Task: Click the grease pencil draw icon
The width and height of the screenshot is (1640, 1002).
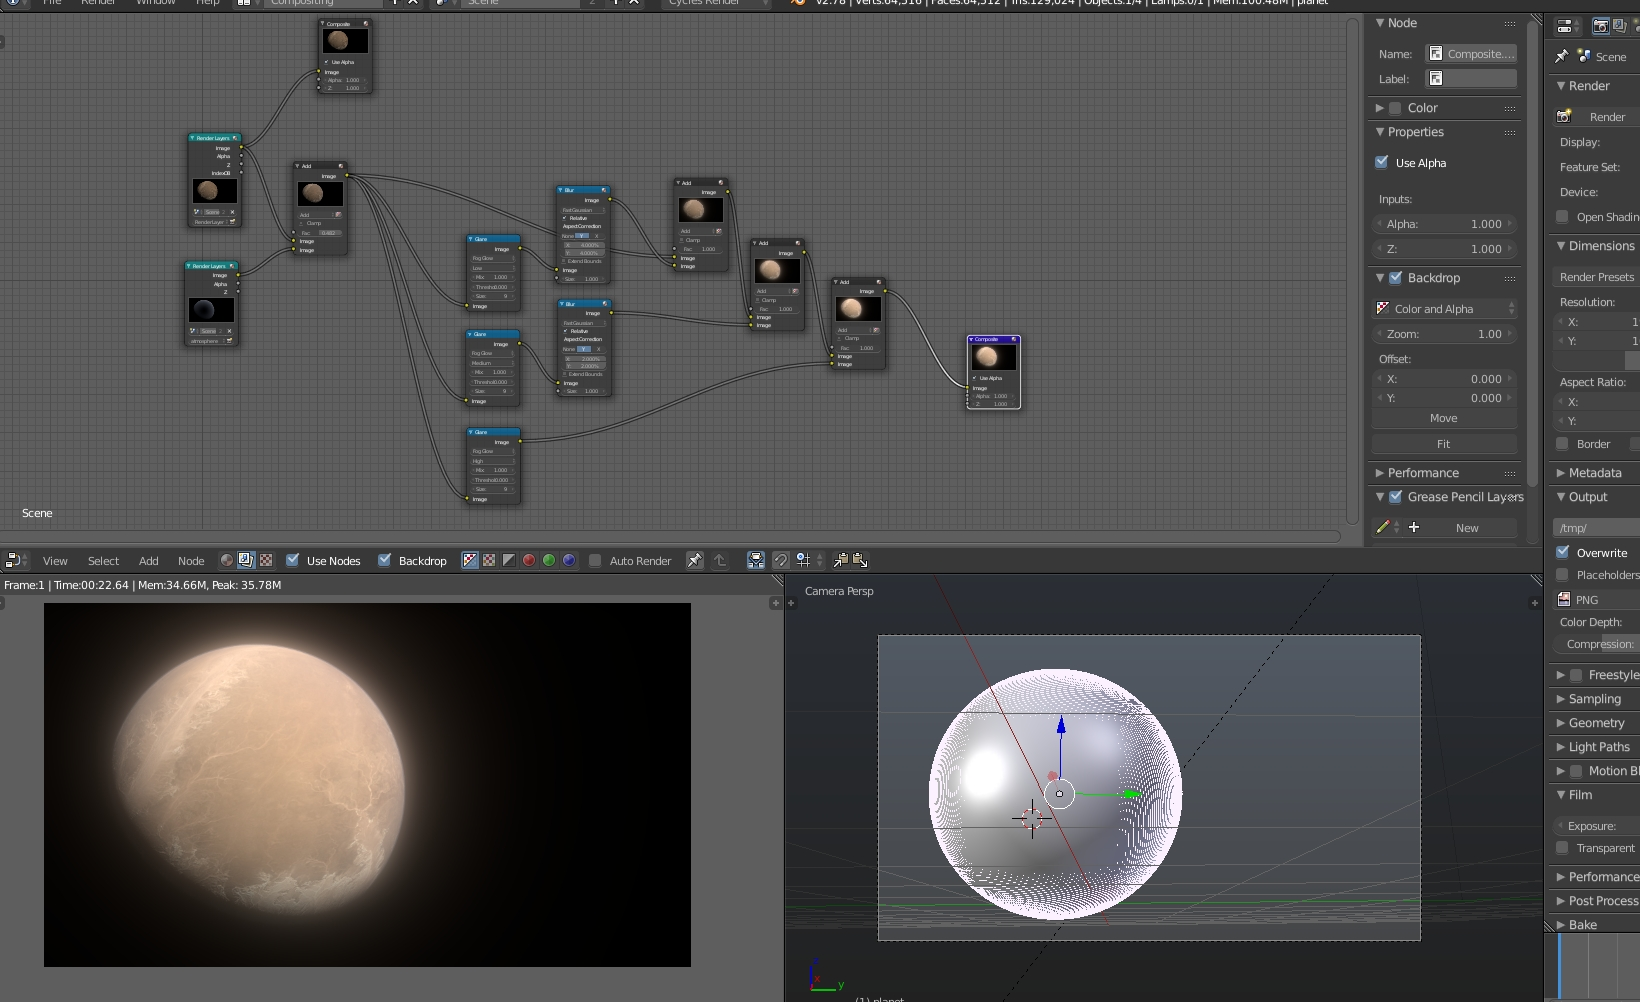Action: pos(1383,527)
